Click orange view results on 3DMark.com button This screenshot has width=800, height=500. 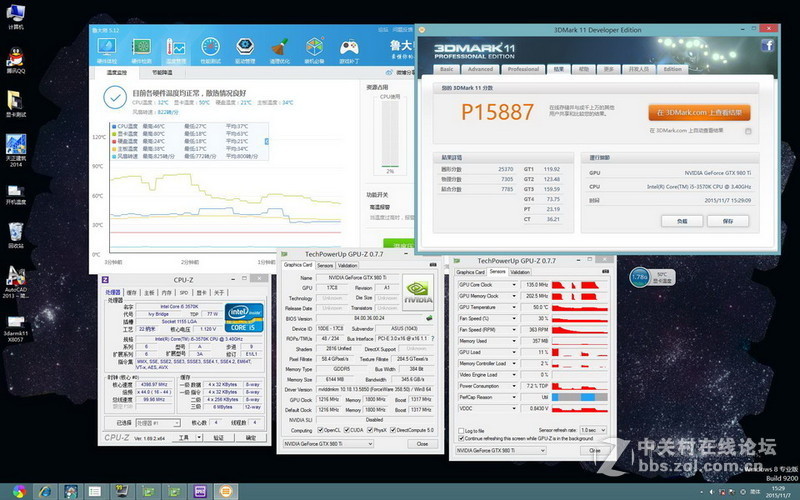699,113
